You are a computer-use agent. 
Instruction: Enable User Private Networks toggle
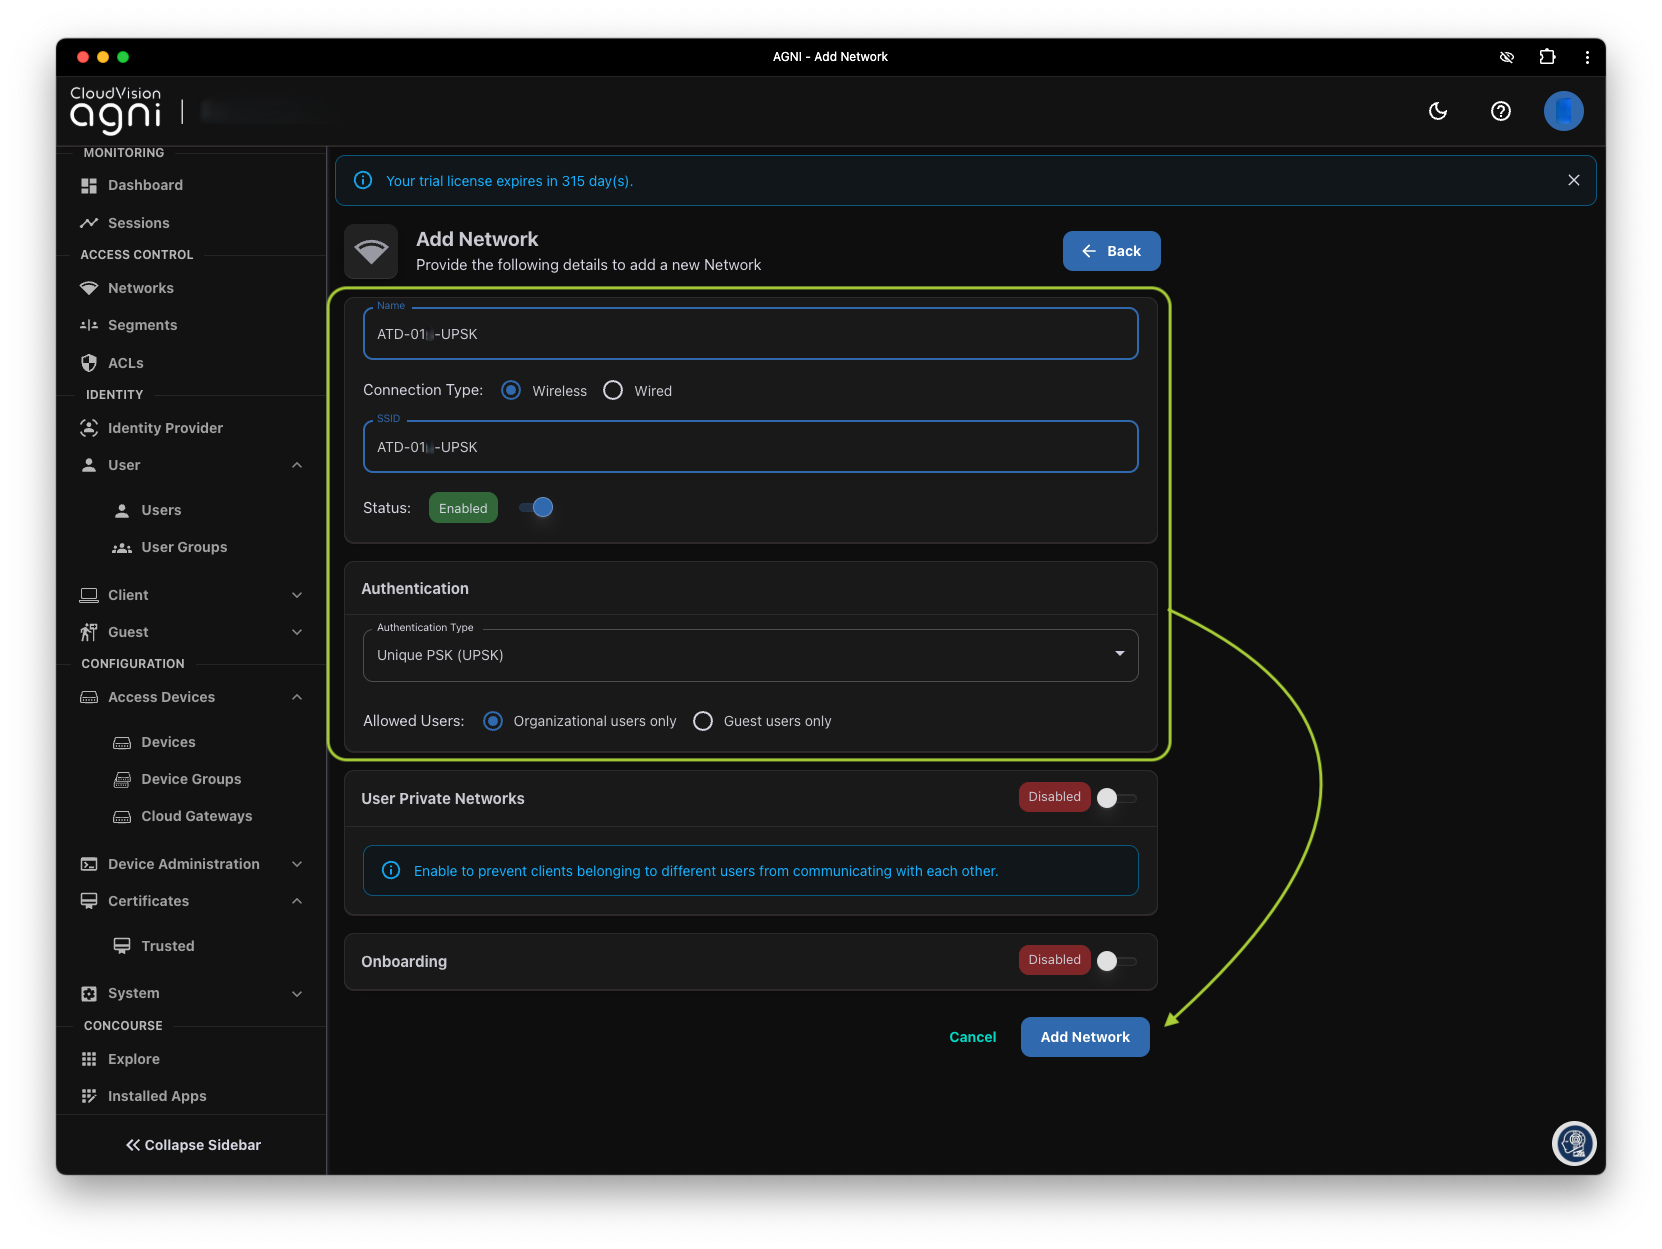(1116, 798)
